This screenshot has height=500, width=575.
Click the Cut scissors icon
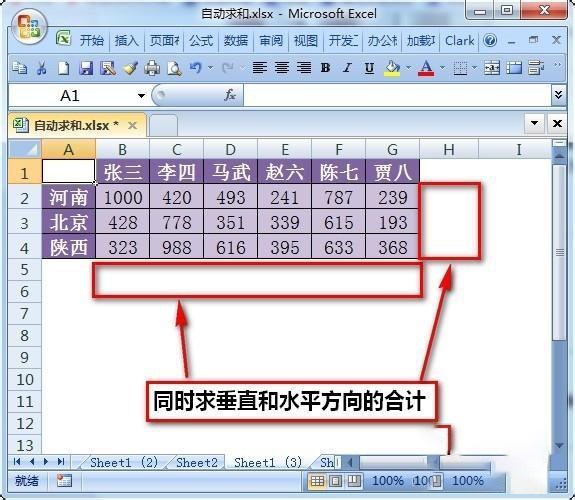41,68
